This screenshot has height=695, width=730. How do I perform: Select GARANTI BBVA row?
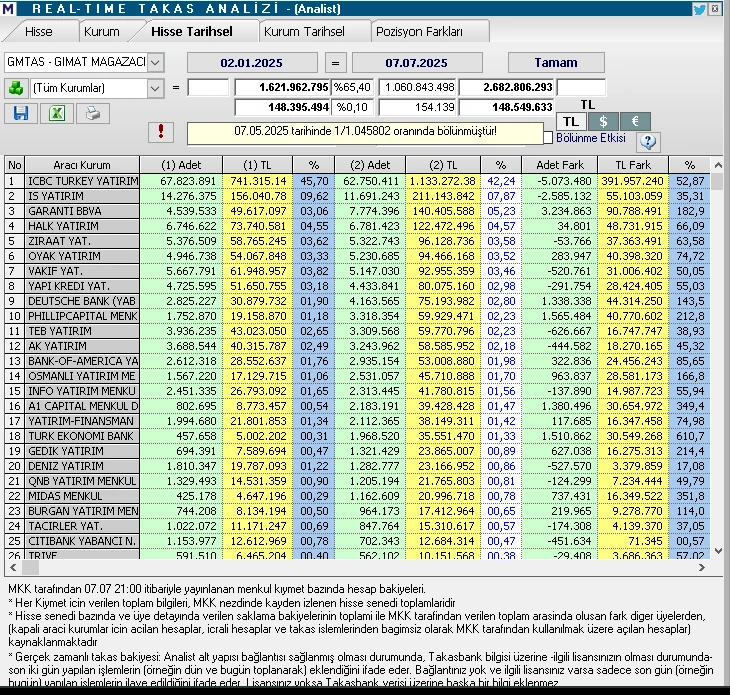[358, 211]
